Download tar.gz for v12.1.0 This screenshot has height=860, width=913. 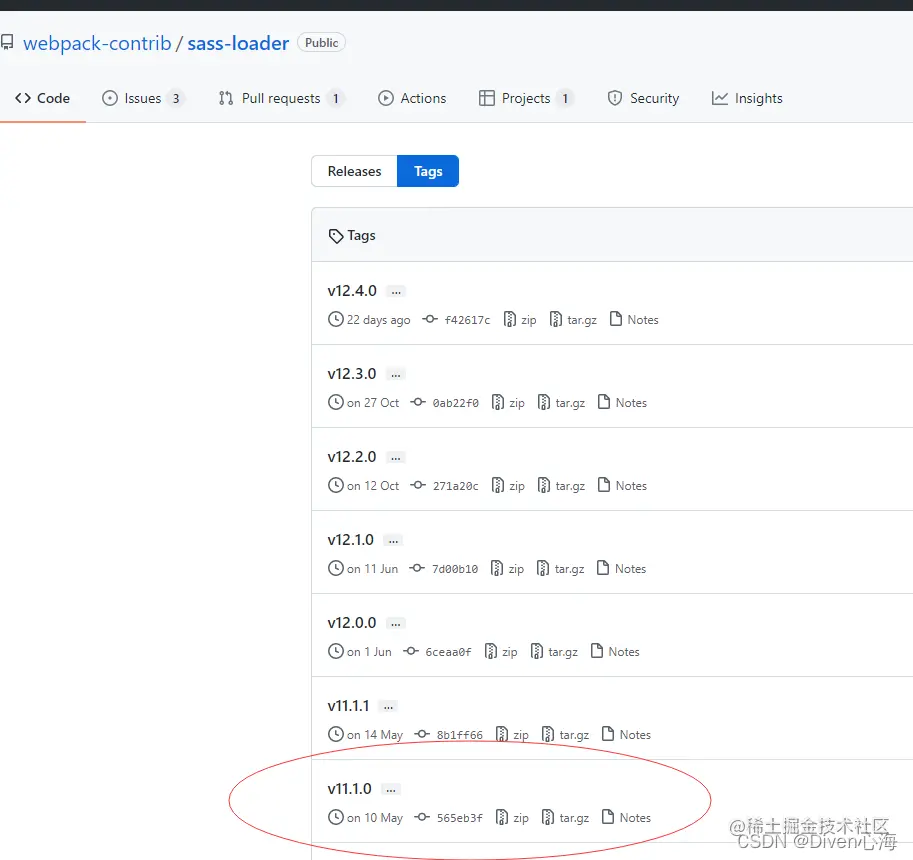[561, 569]
